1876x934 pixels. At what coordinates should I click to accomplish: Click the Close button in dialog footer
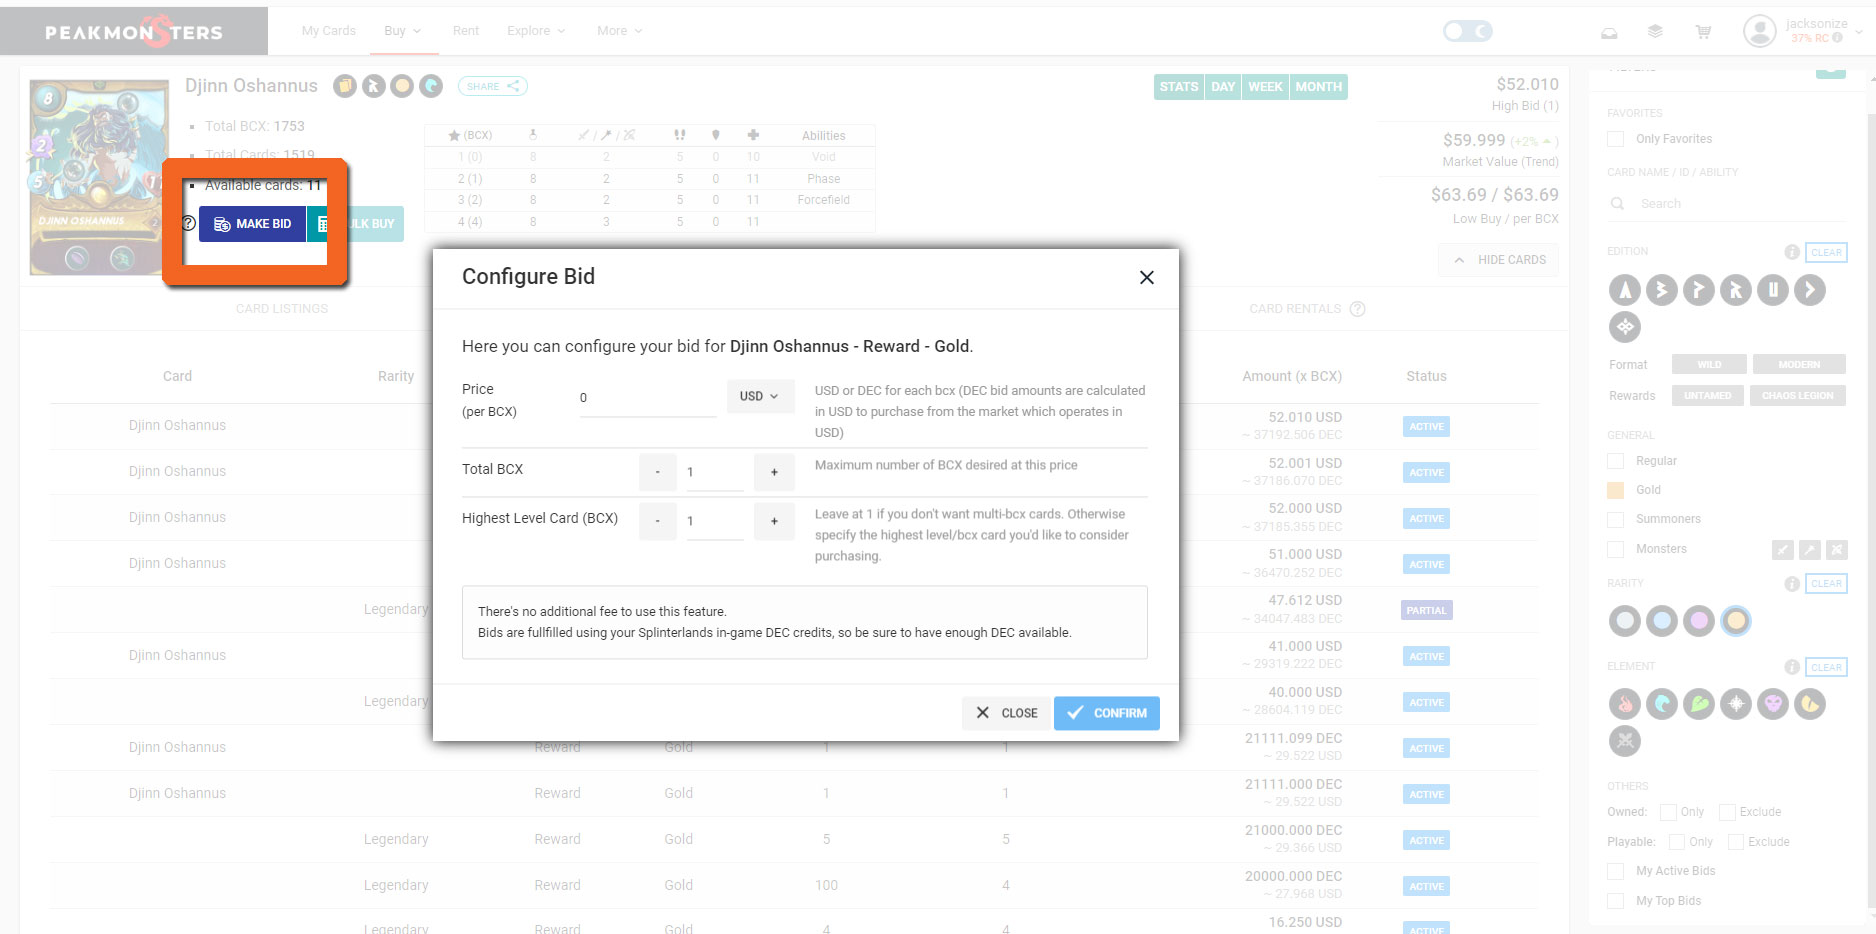click(1006, 713)
